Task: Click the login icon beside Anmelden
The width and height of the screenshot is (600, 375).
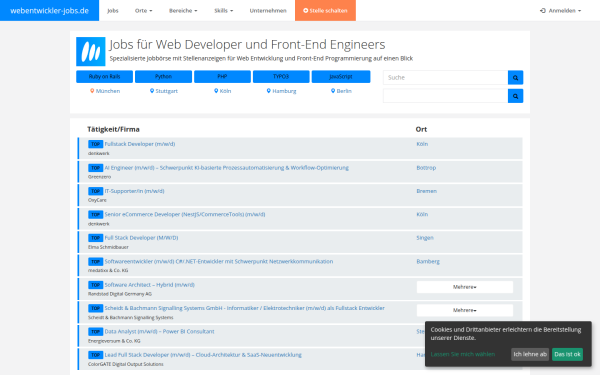Action: pyautogui.click(x=543, y=11)
